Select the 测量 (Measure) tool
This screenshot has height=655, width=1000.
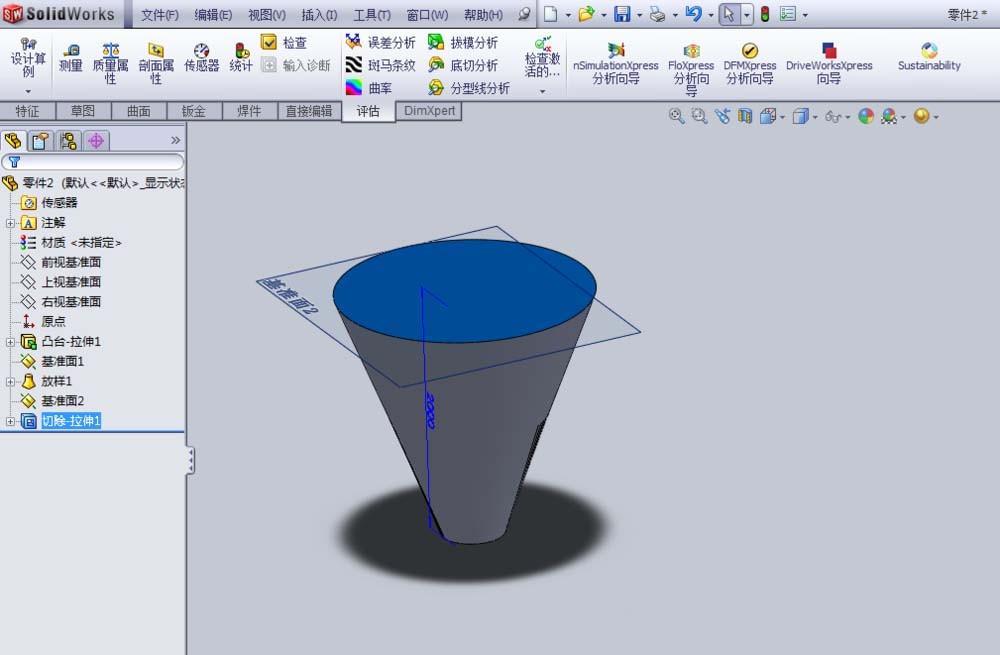click(x=70, y=57)
